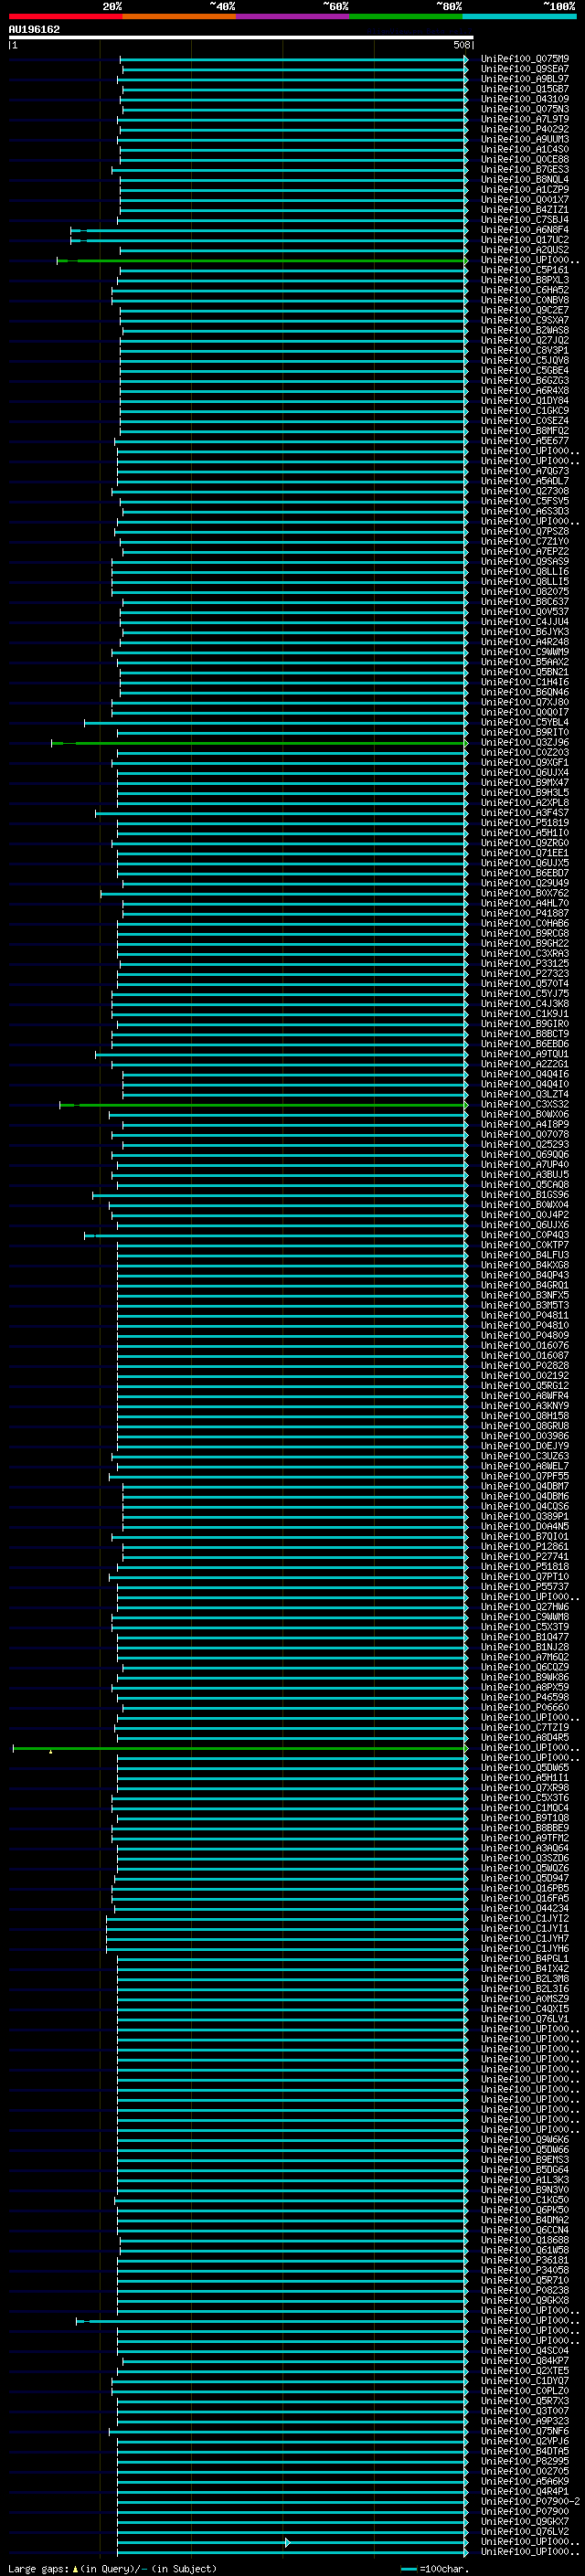Open hit UniRef100_C0P4Q3
The height and width of the screenshot is (2576, 585).
coord(525,1235)
